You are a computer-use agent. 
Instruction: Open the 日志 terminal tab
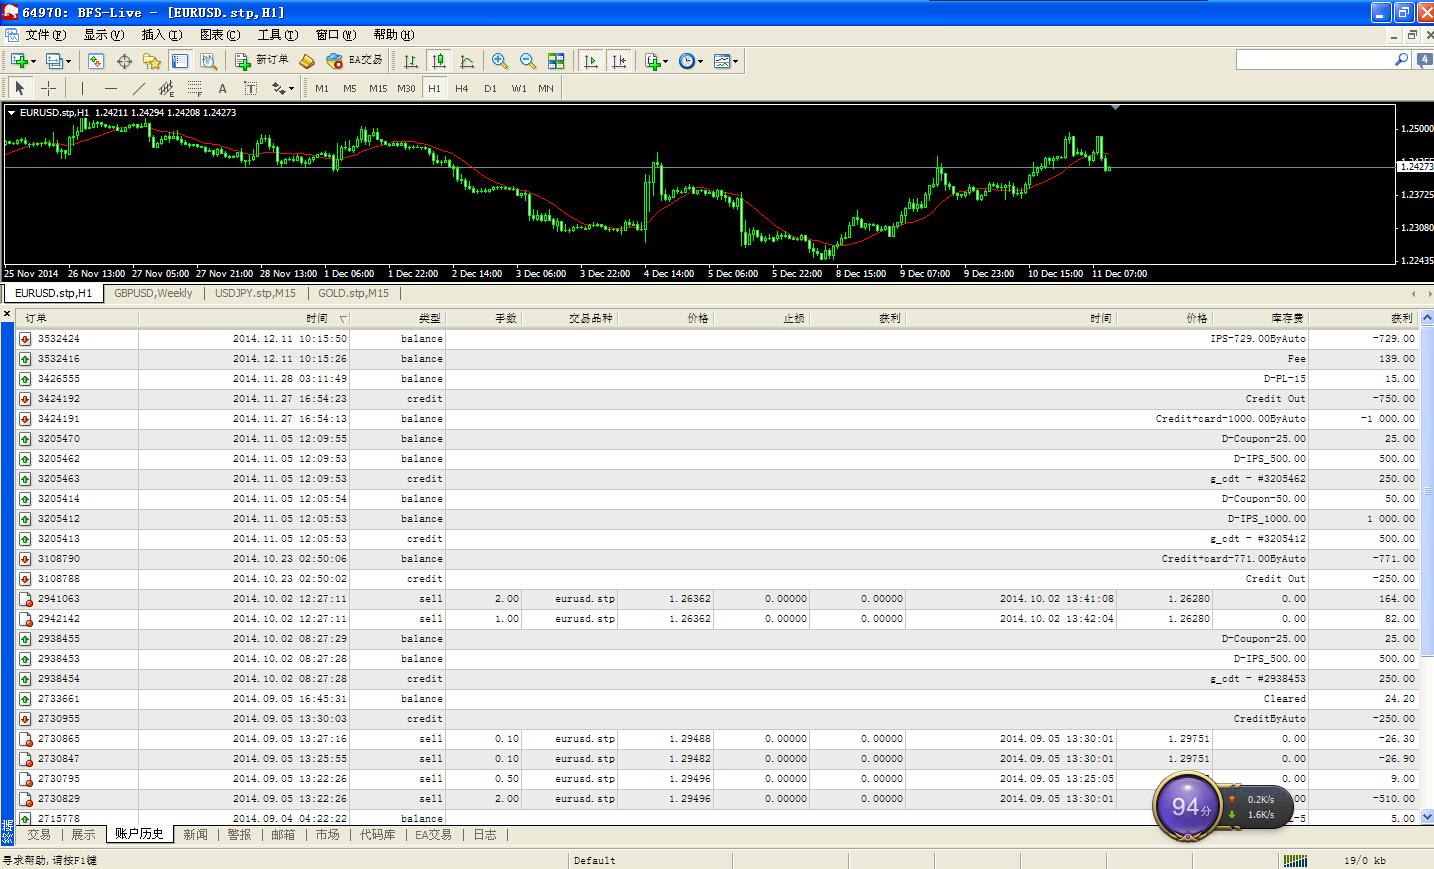[x=485, y=834]
